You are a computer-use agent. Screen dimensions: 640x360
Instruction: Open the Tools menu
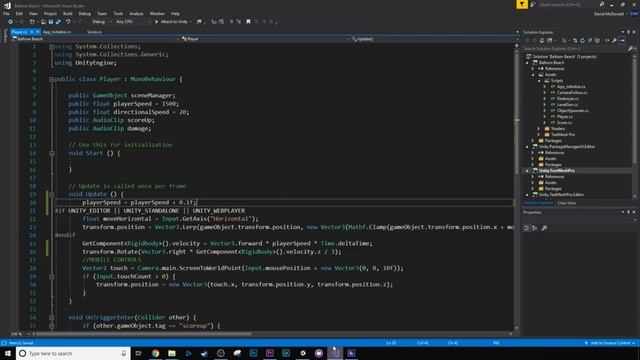[118, 13]
